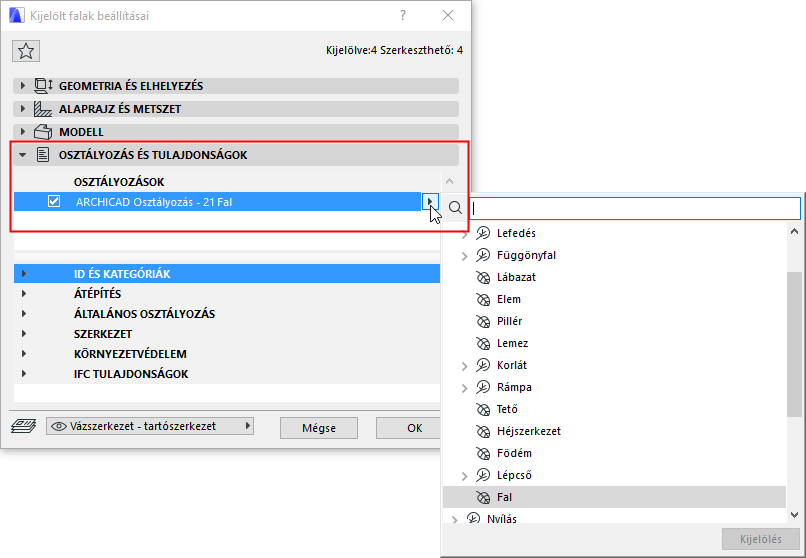Click the Kijelölés button
806x558 pixels.
[760, 540]
